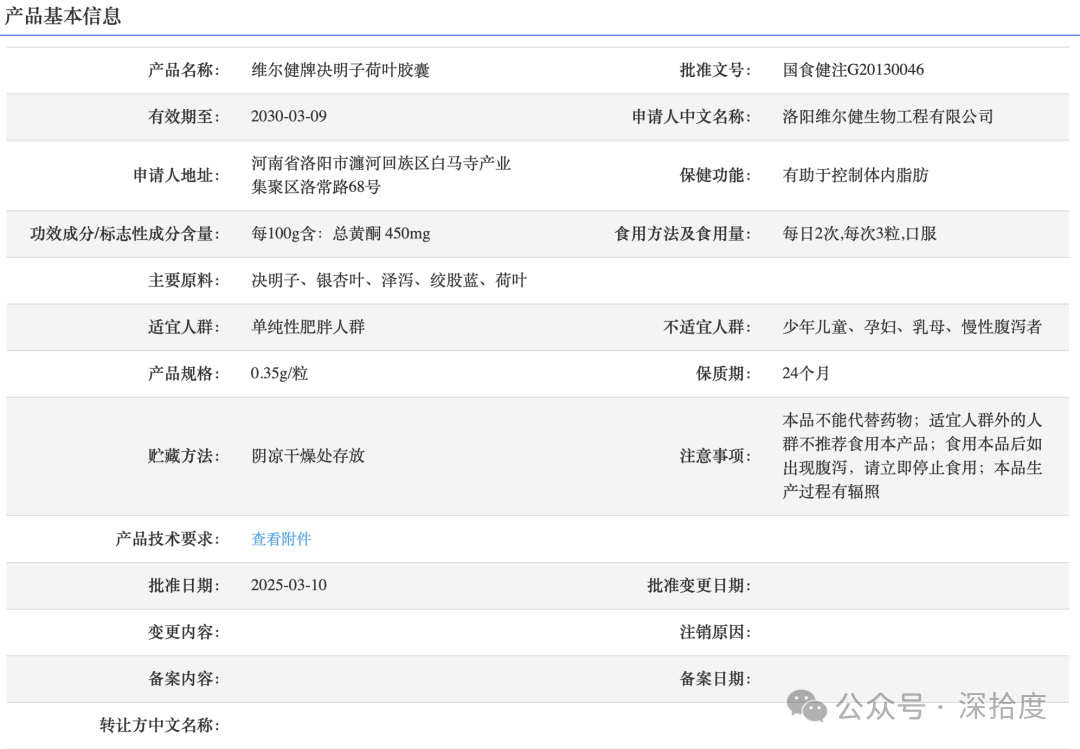Screen dimensions: 1080x749
Task: Select storage method 阴凉干燥处存放
Action: (x=308, y=455)
